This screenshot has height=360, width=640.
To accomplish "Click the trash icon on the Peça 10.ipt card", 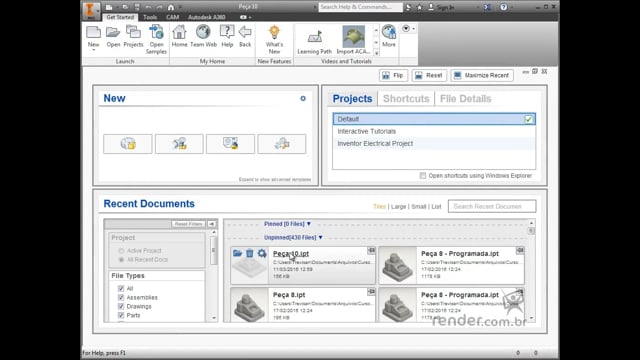I will pyautogui.click(x=249, y=253).
